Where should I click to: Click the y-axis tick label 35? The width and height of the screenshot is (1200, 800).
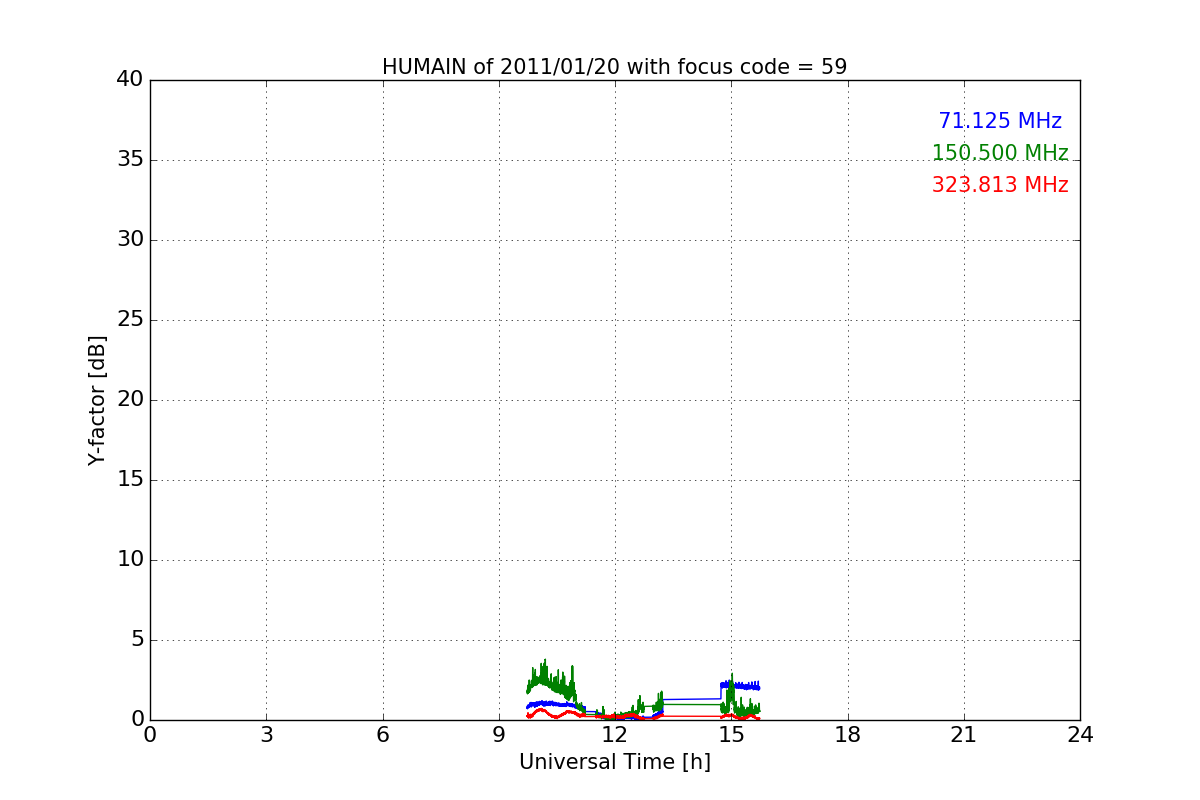[130, 160]
